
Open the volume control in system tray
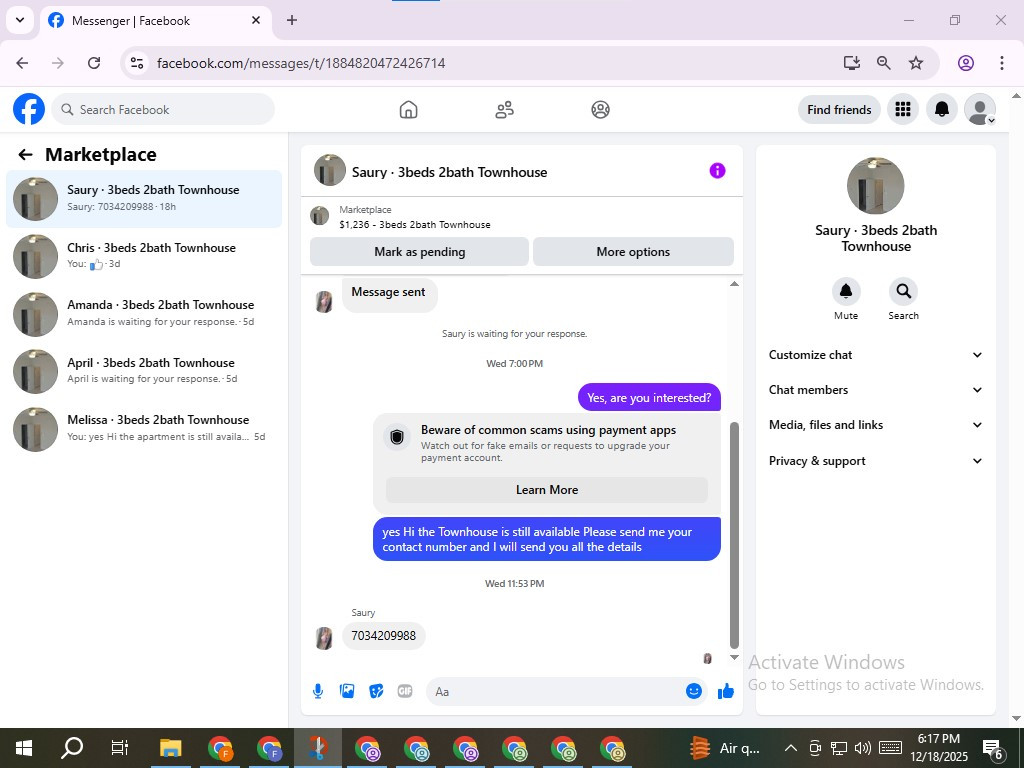[863, 748]
